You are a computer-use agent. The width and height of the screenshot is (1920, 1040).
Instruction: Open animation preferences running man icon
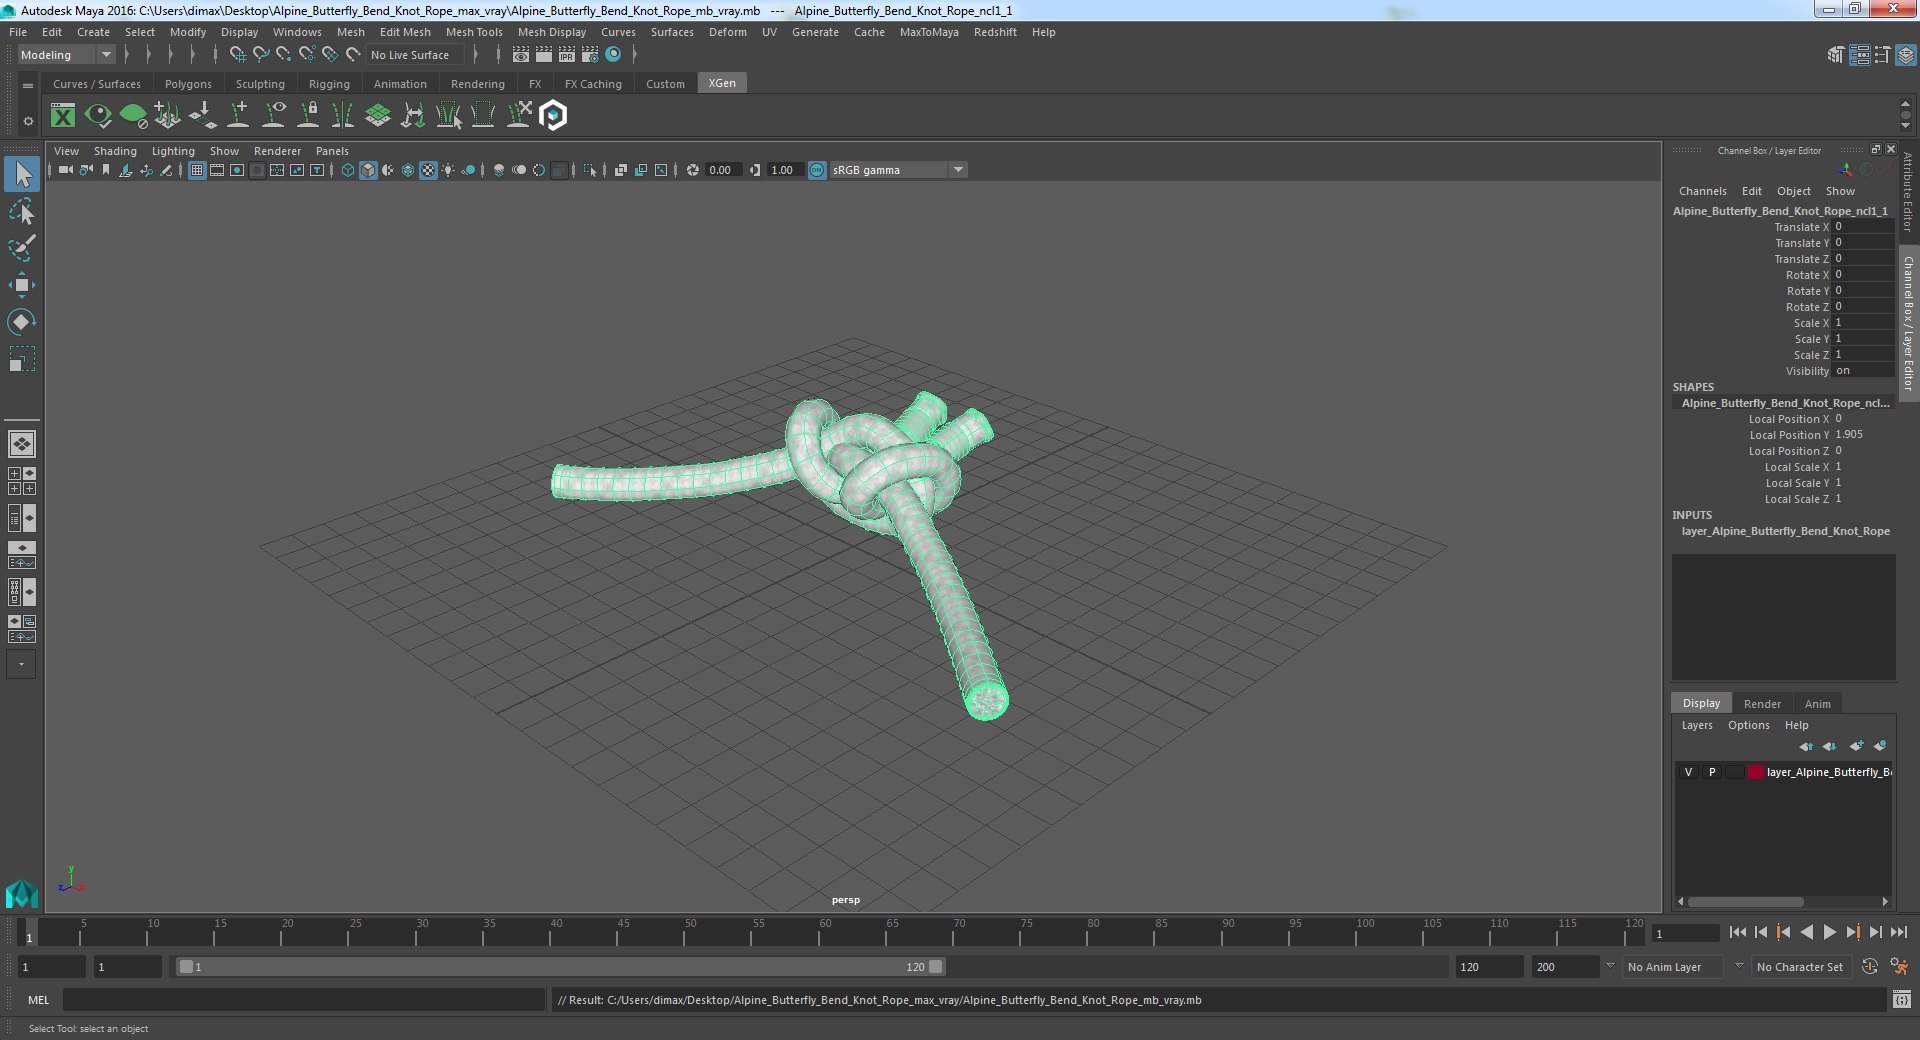pyautogui.click(x=1900, y=967)
